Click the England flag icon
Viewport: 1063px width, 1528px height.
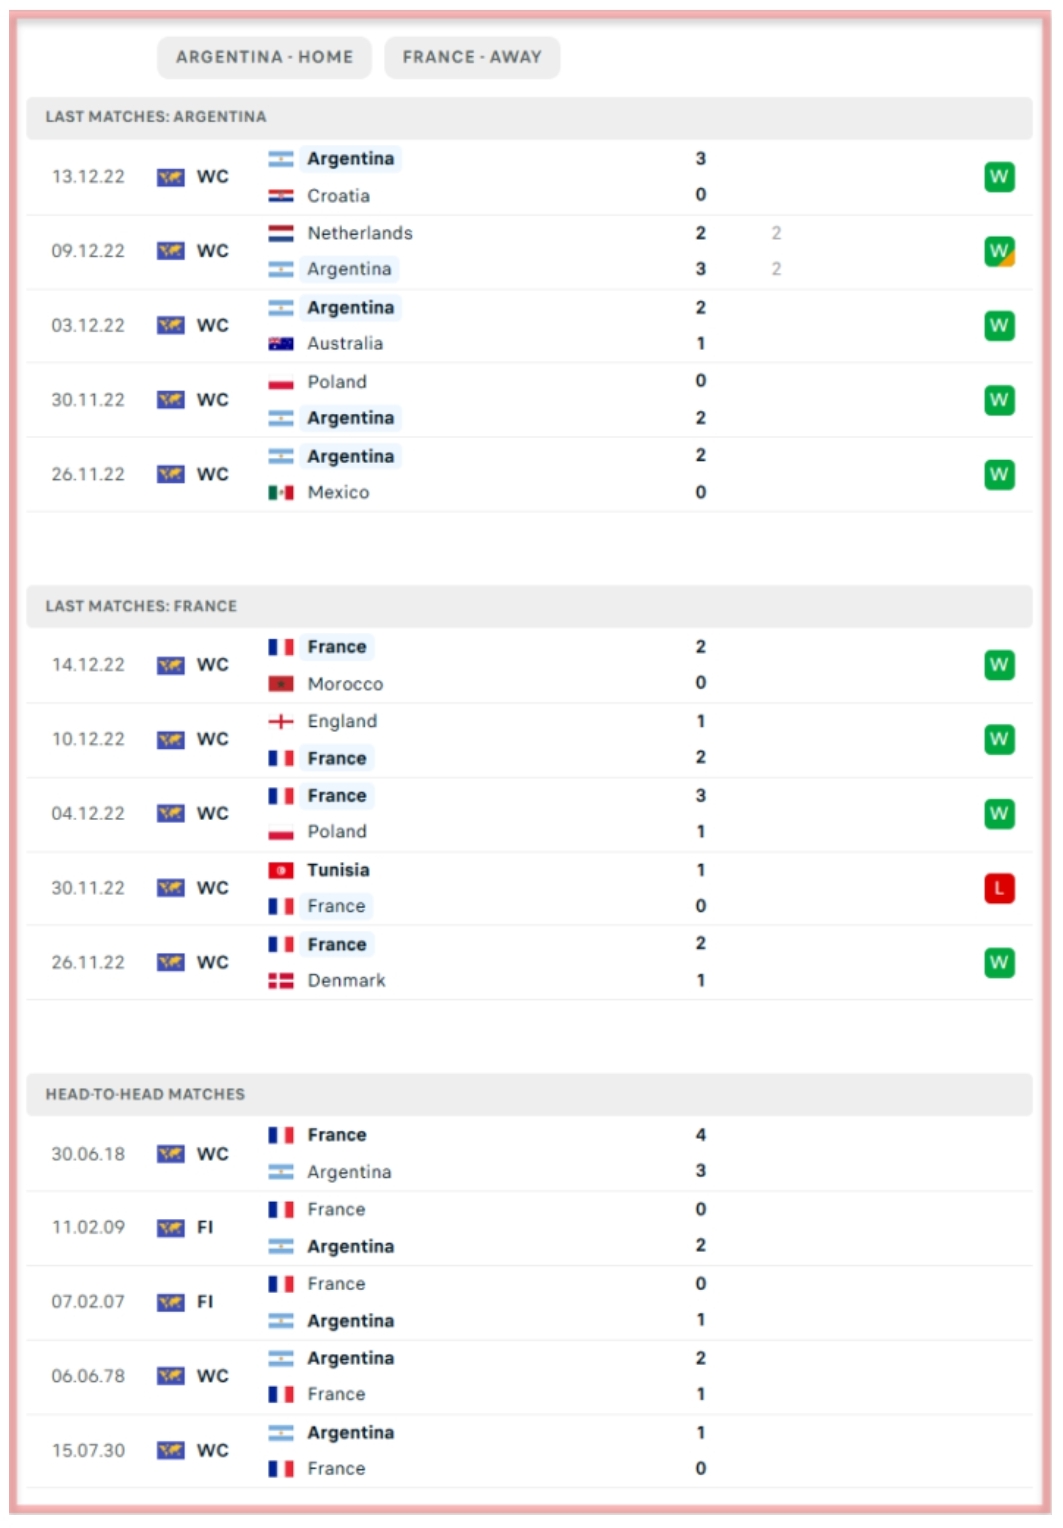[281, 721]
